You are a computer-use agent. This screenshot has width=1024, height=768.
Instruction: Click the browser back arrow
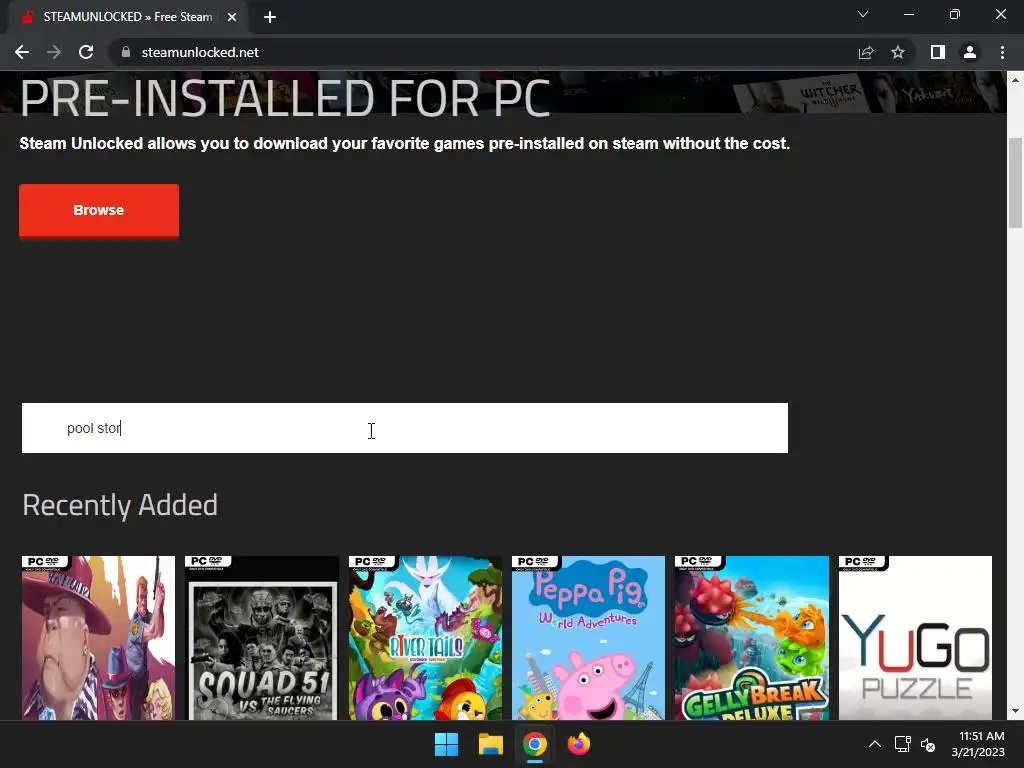(x=22, y=52)
